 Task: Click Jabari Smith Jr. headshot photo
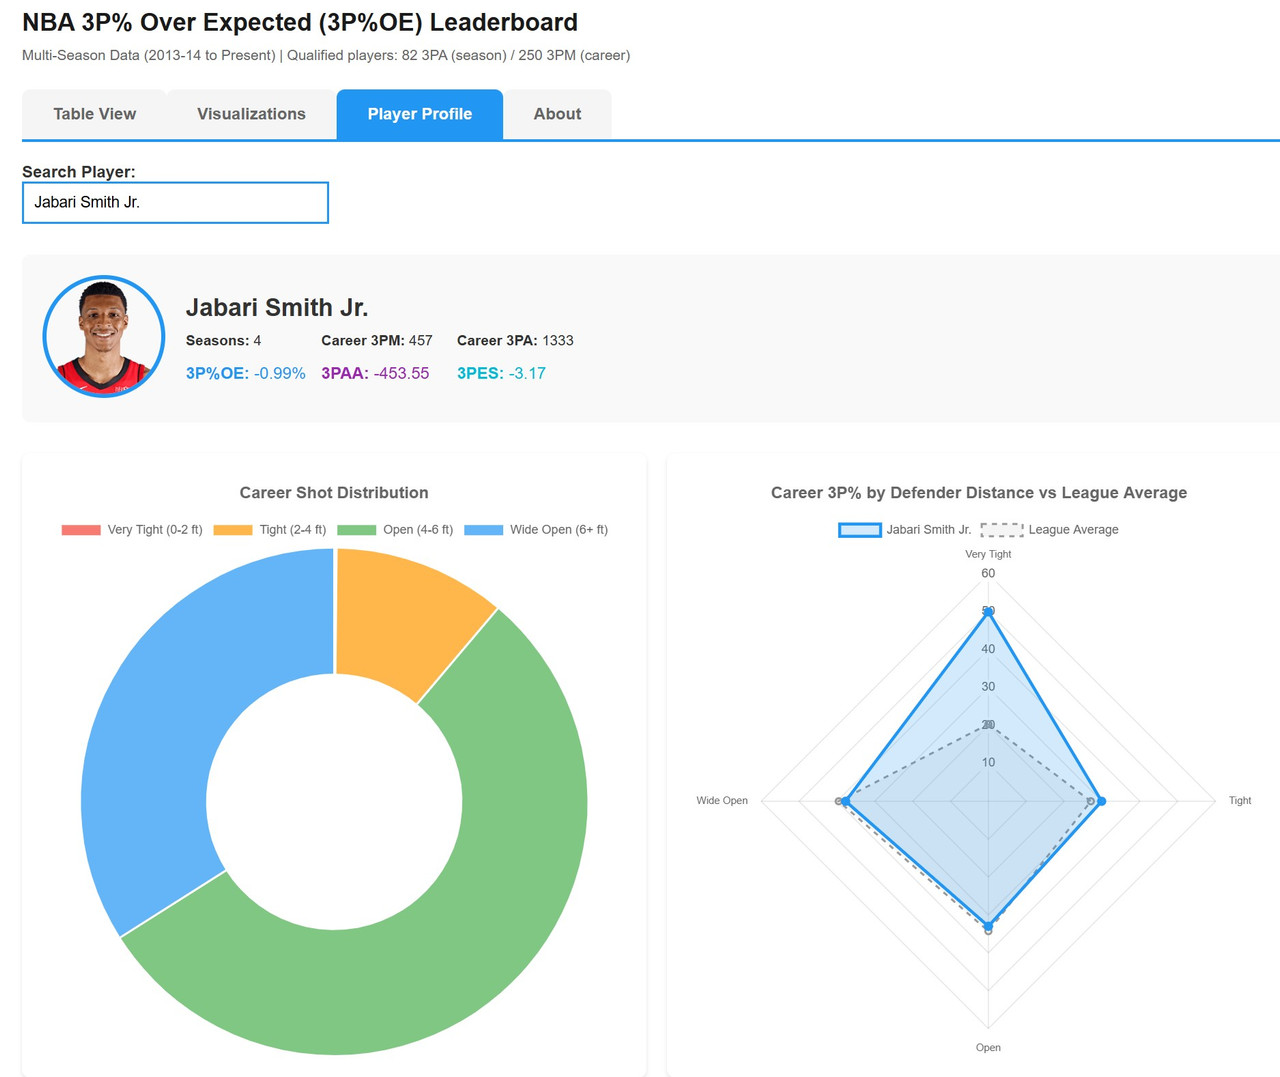[x=104, y=336]
